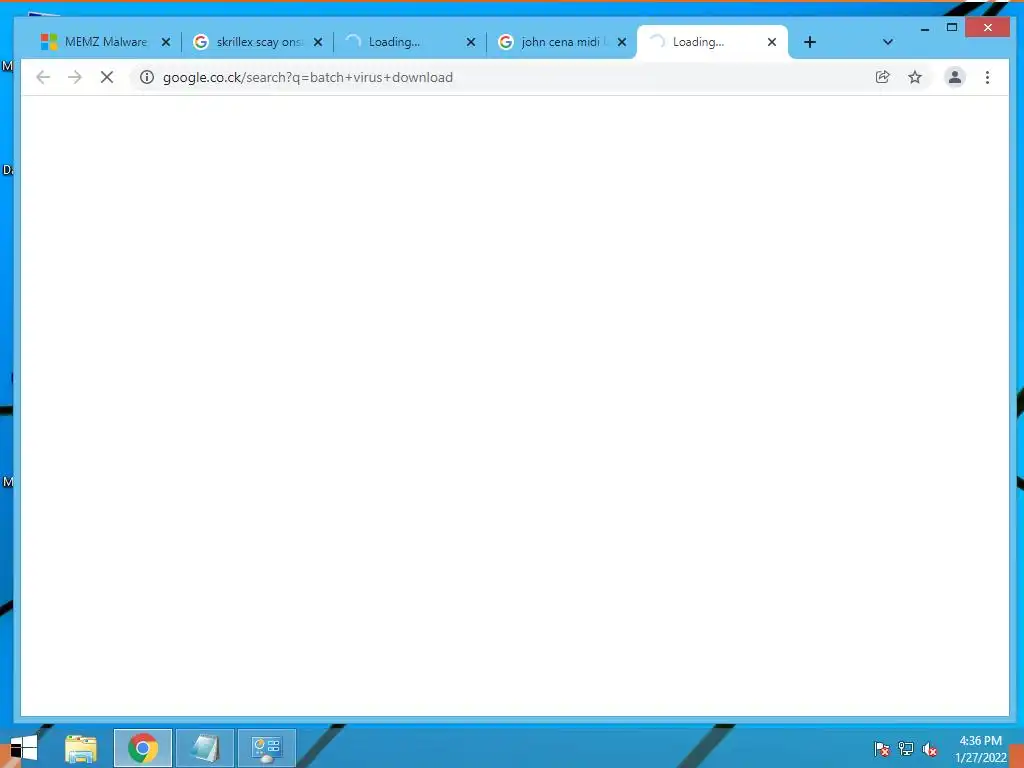
Task: Open the network tray icon
Action: (906, 749)
